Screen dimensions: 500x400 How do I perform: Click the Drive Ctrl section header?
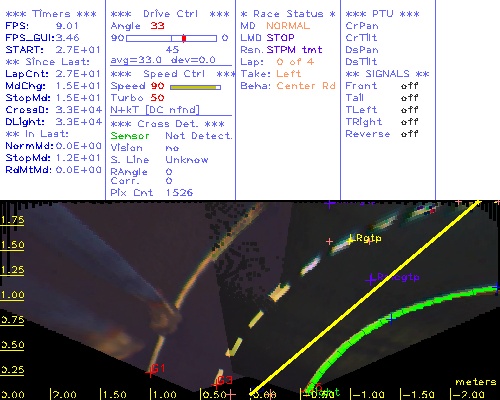pos(170,14)
